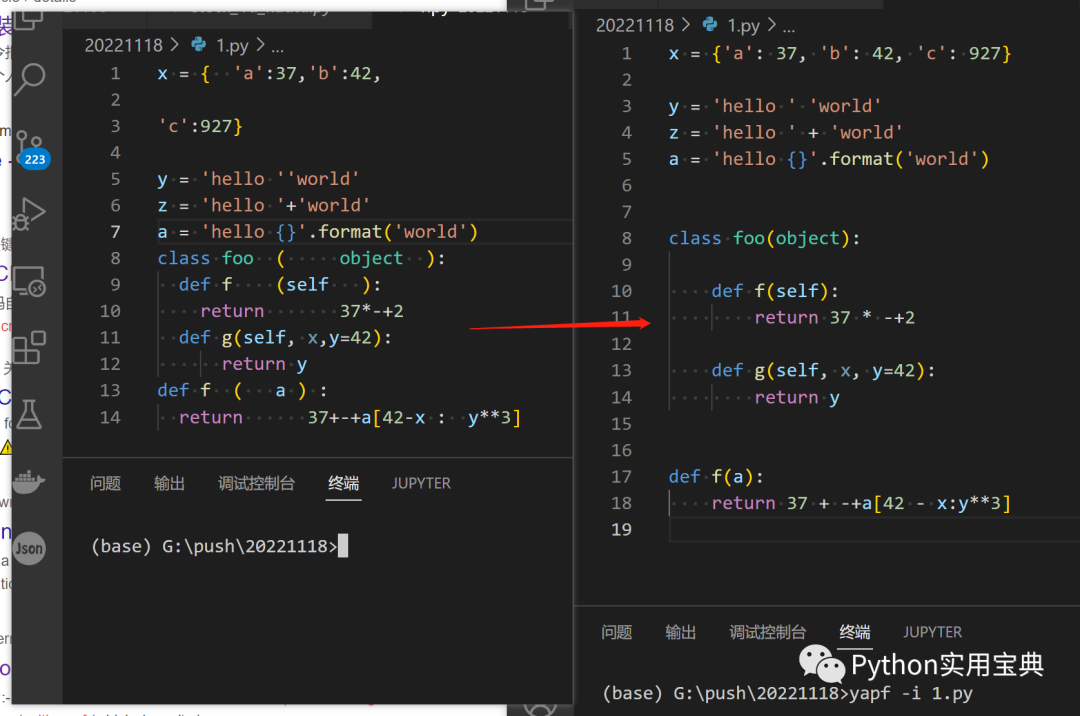Open Remote Explorer view
The image size is (1080, 716).
pyautogui.click(x=30, y=281)
